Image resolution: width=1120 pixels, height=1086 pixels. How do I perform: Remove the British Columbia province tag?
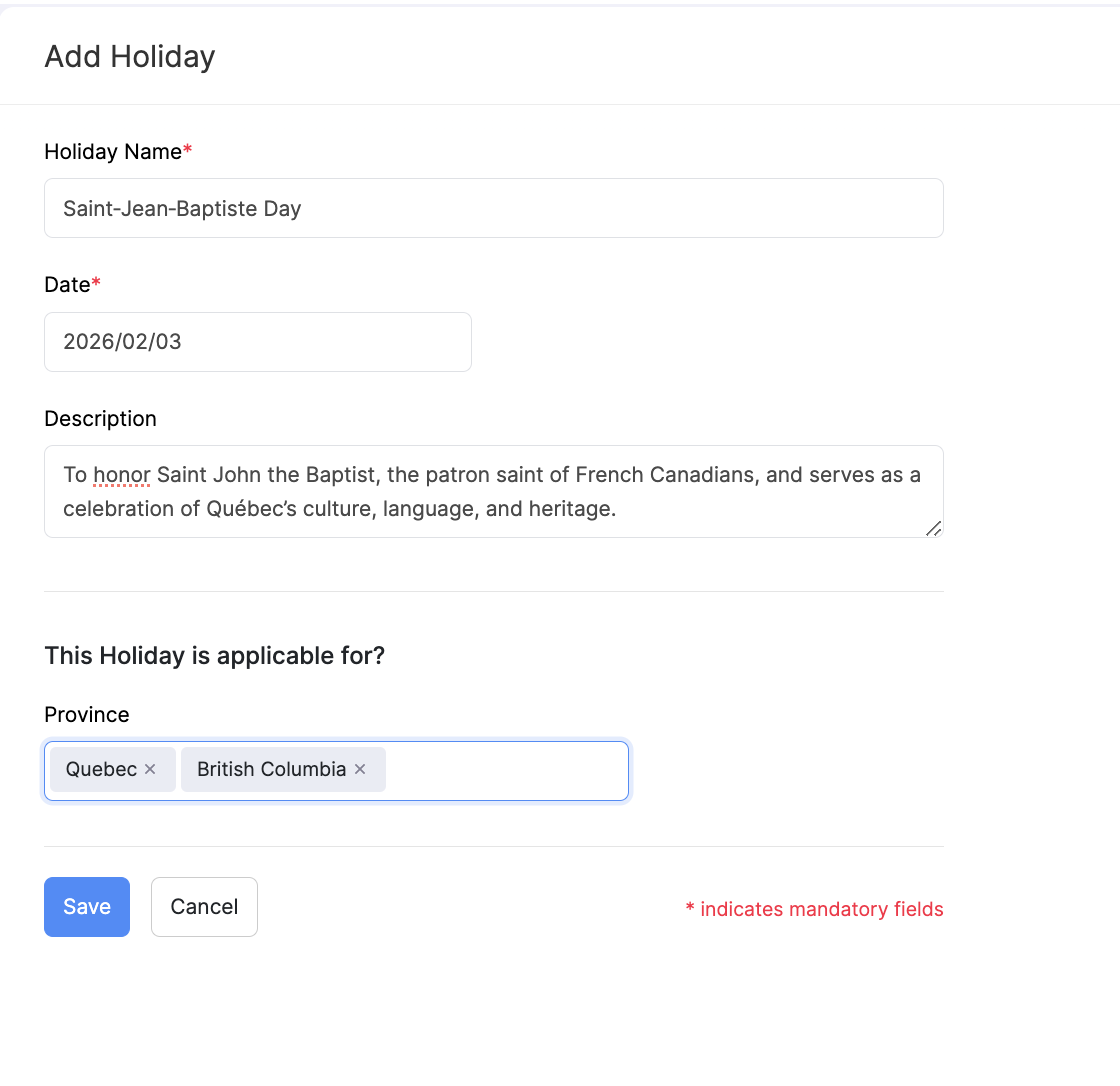click(x=360, y=770)
